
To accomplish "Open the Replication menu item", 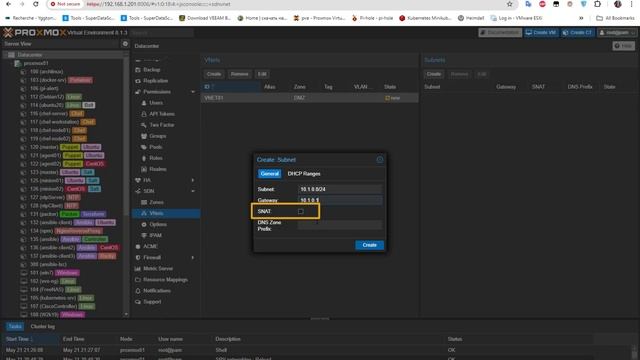I will pos(156,81).
